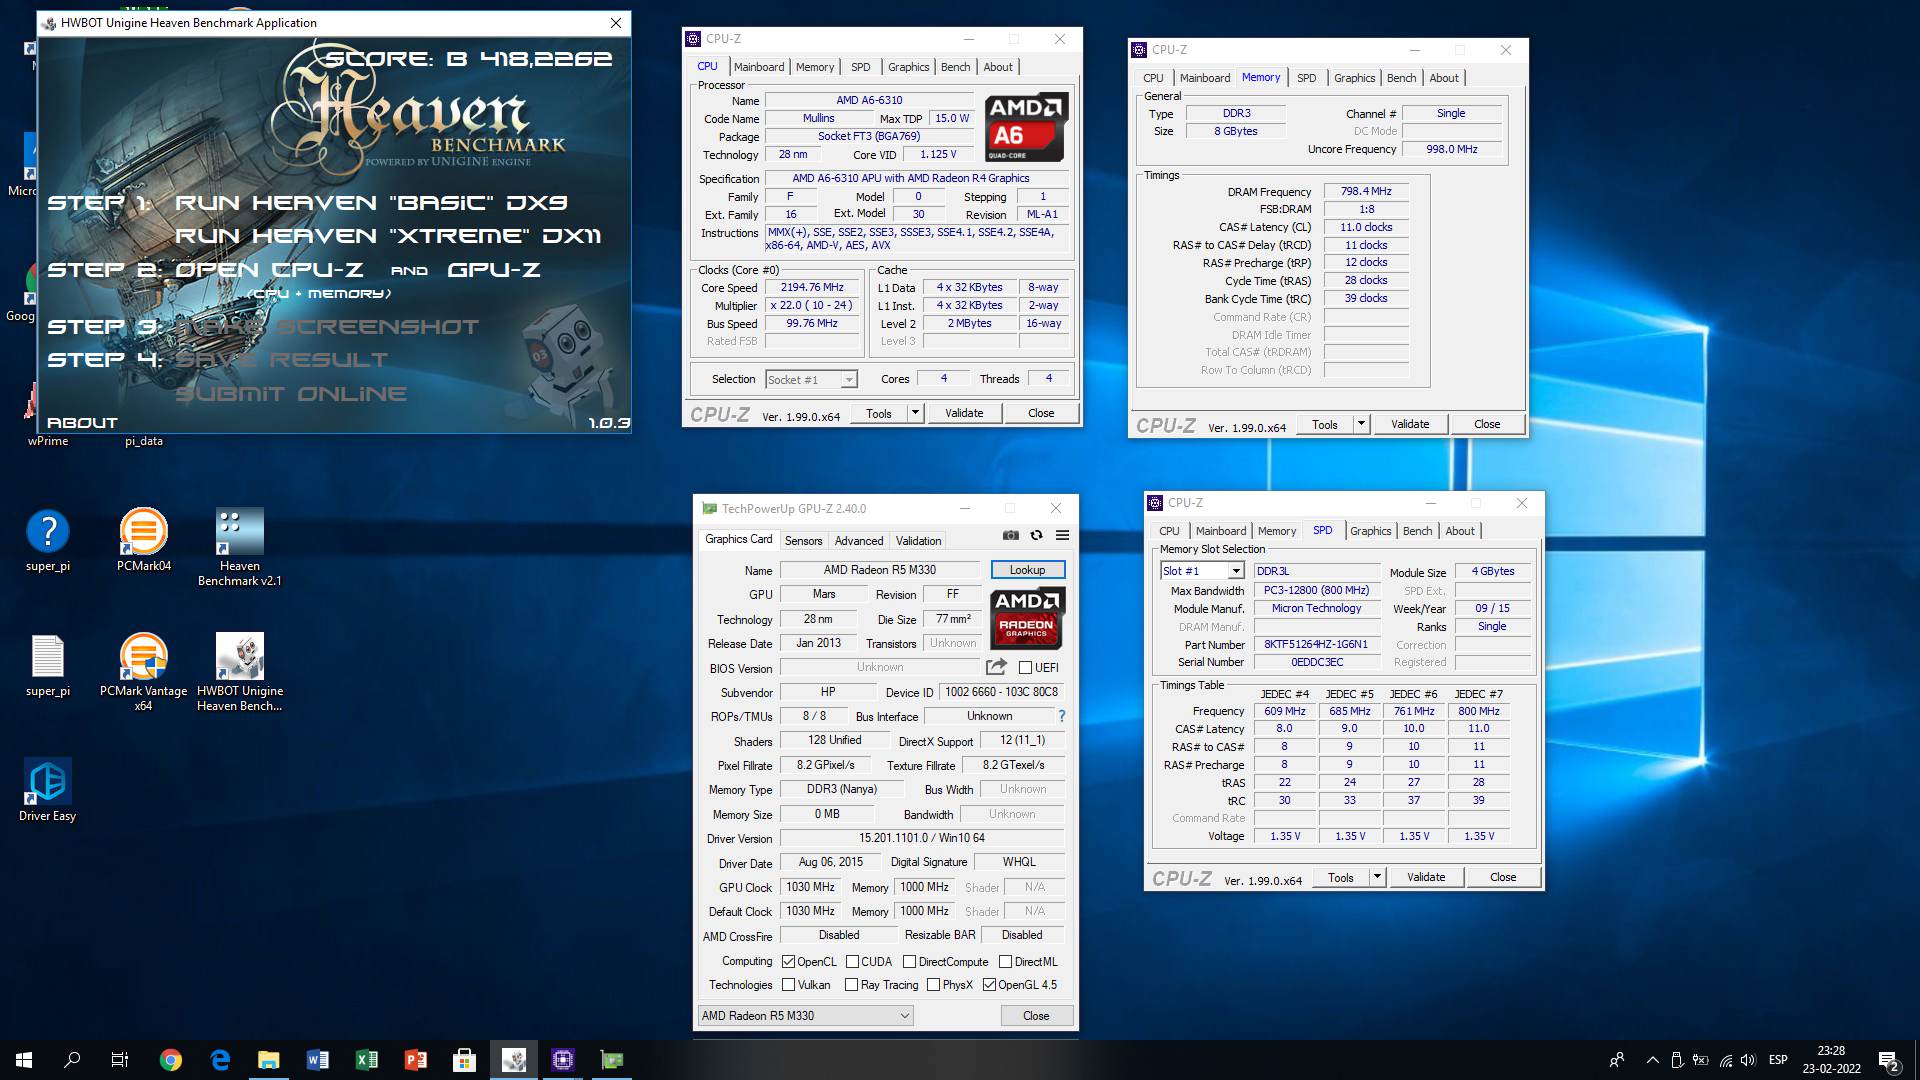Switch to Mainboard tab in CPU-Z CPU window
This screenshot has width=1920, height=1080.
click(x=759, y=67)
